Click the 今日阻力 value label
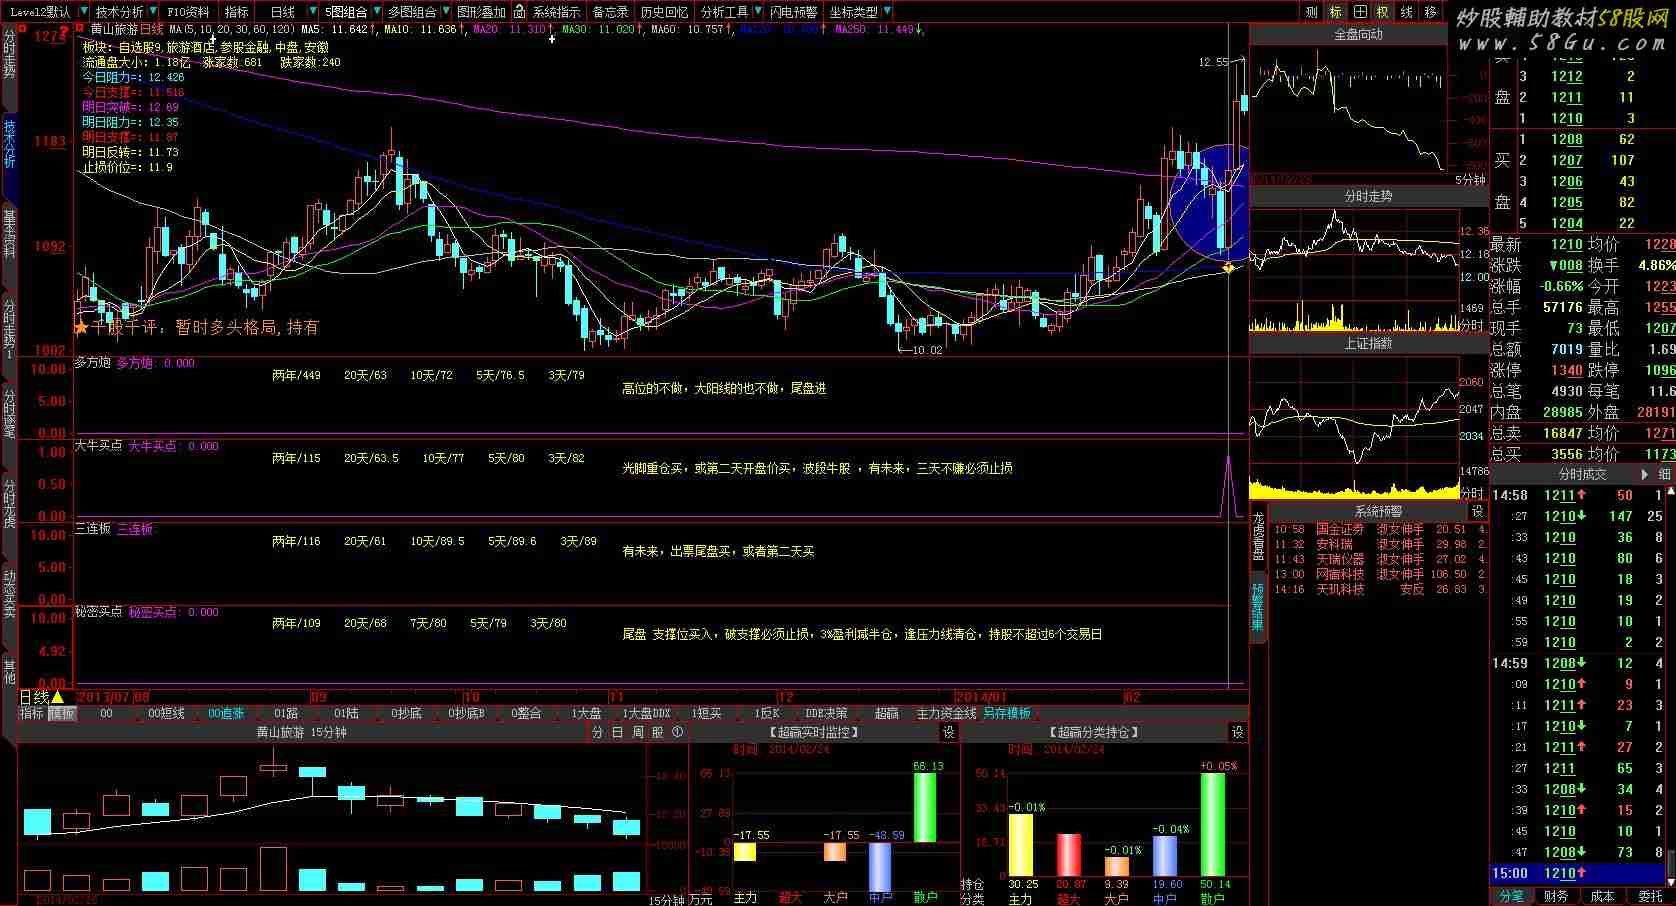This screenshot has width=1676, height=906. point(133,77)
